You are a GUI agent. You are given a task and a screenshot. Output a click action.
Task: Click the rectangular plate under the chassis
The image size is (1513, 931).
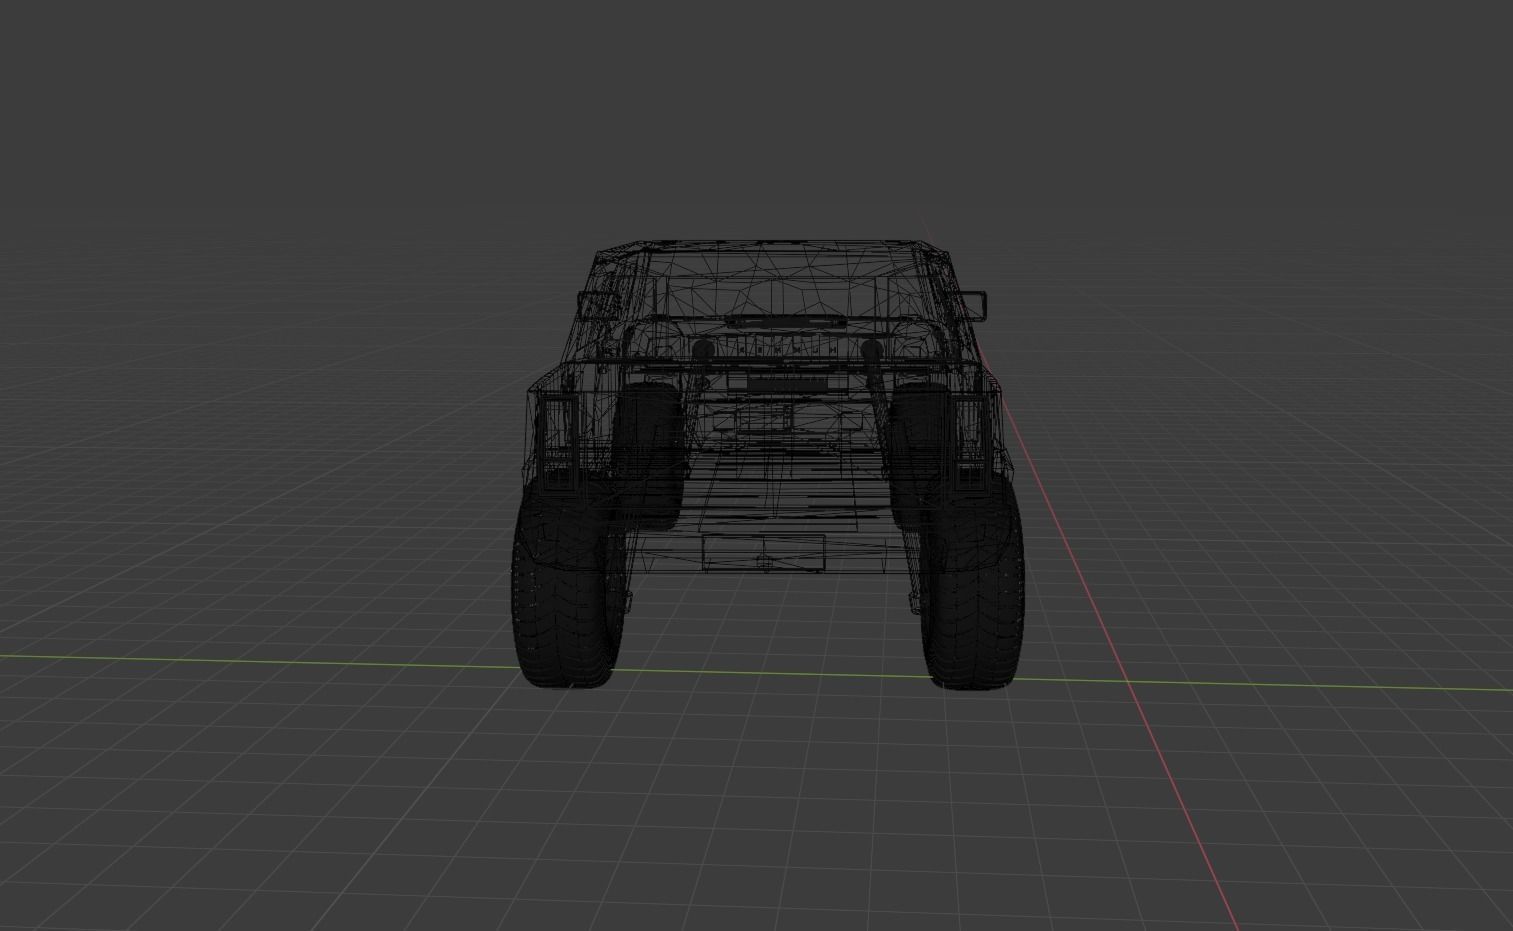point(764,553)
